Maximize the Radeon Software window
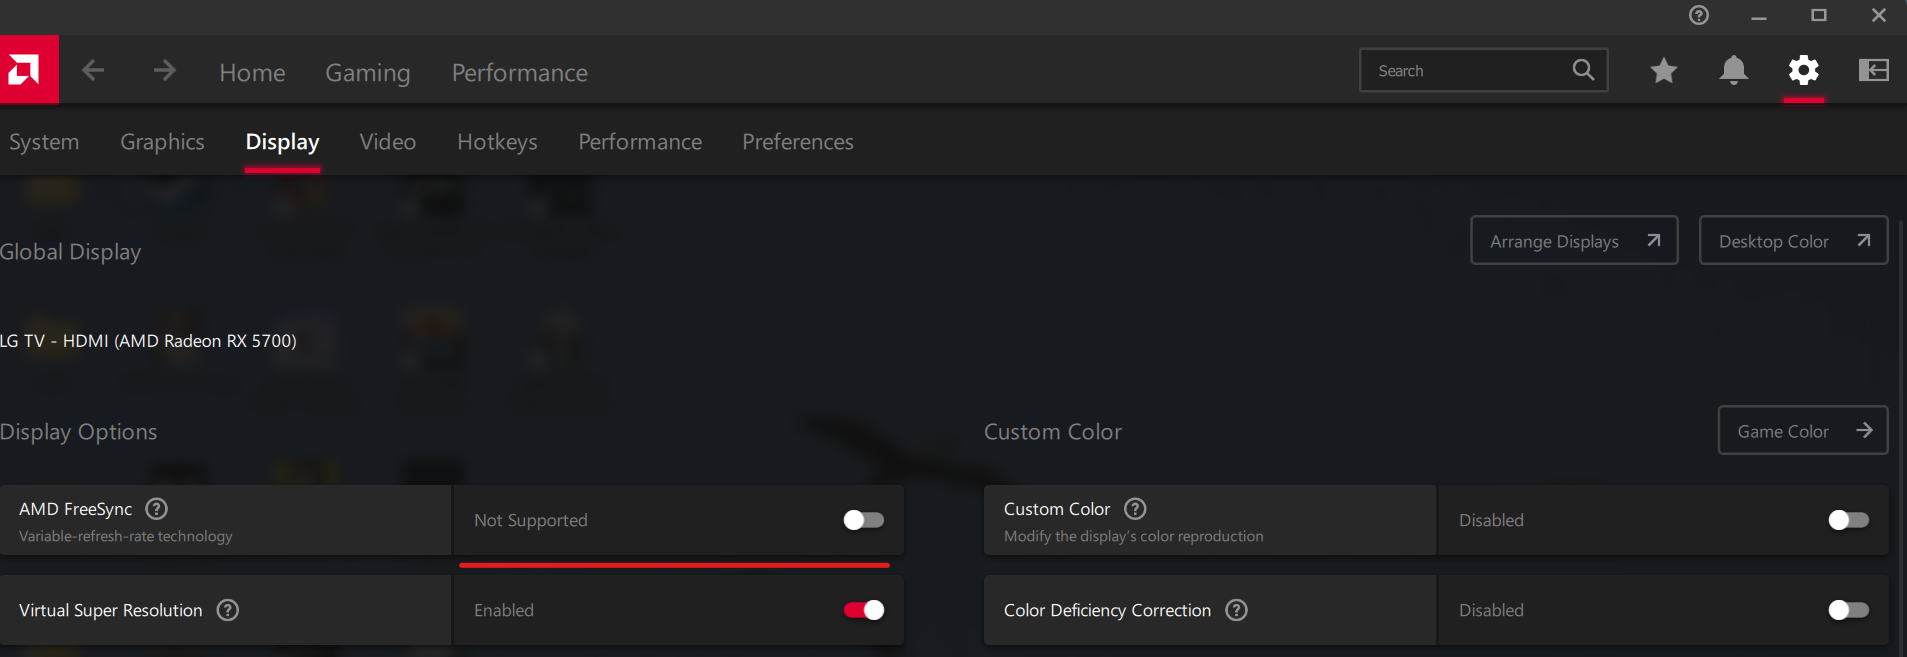 pyautogui.click(x=1819, y=15)
